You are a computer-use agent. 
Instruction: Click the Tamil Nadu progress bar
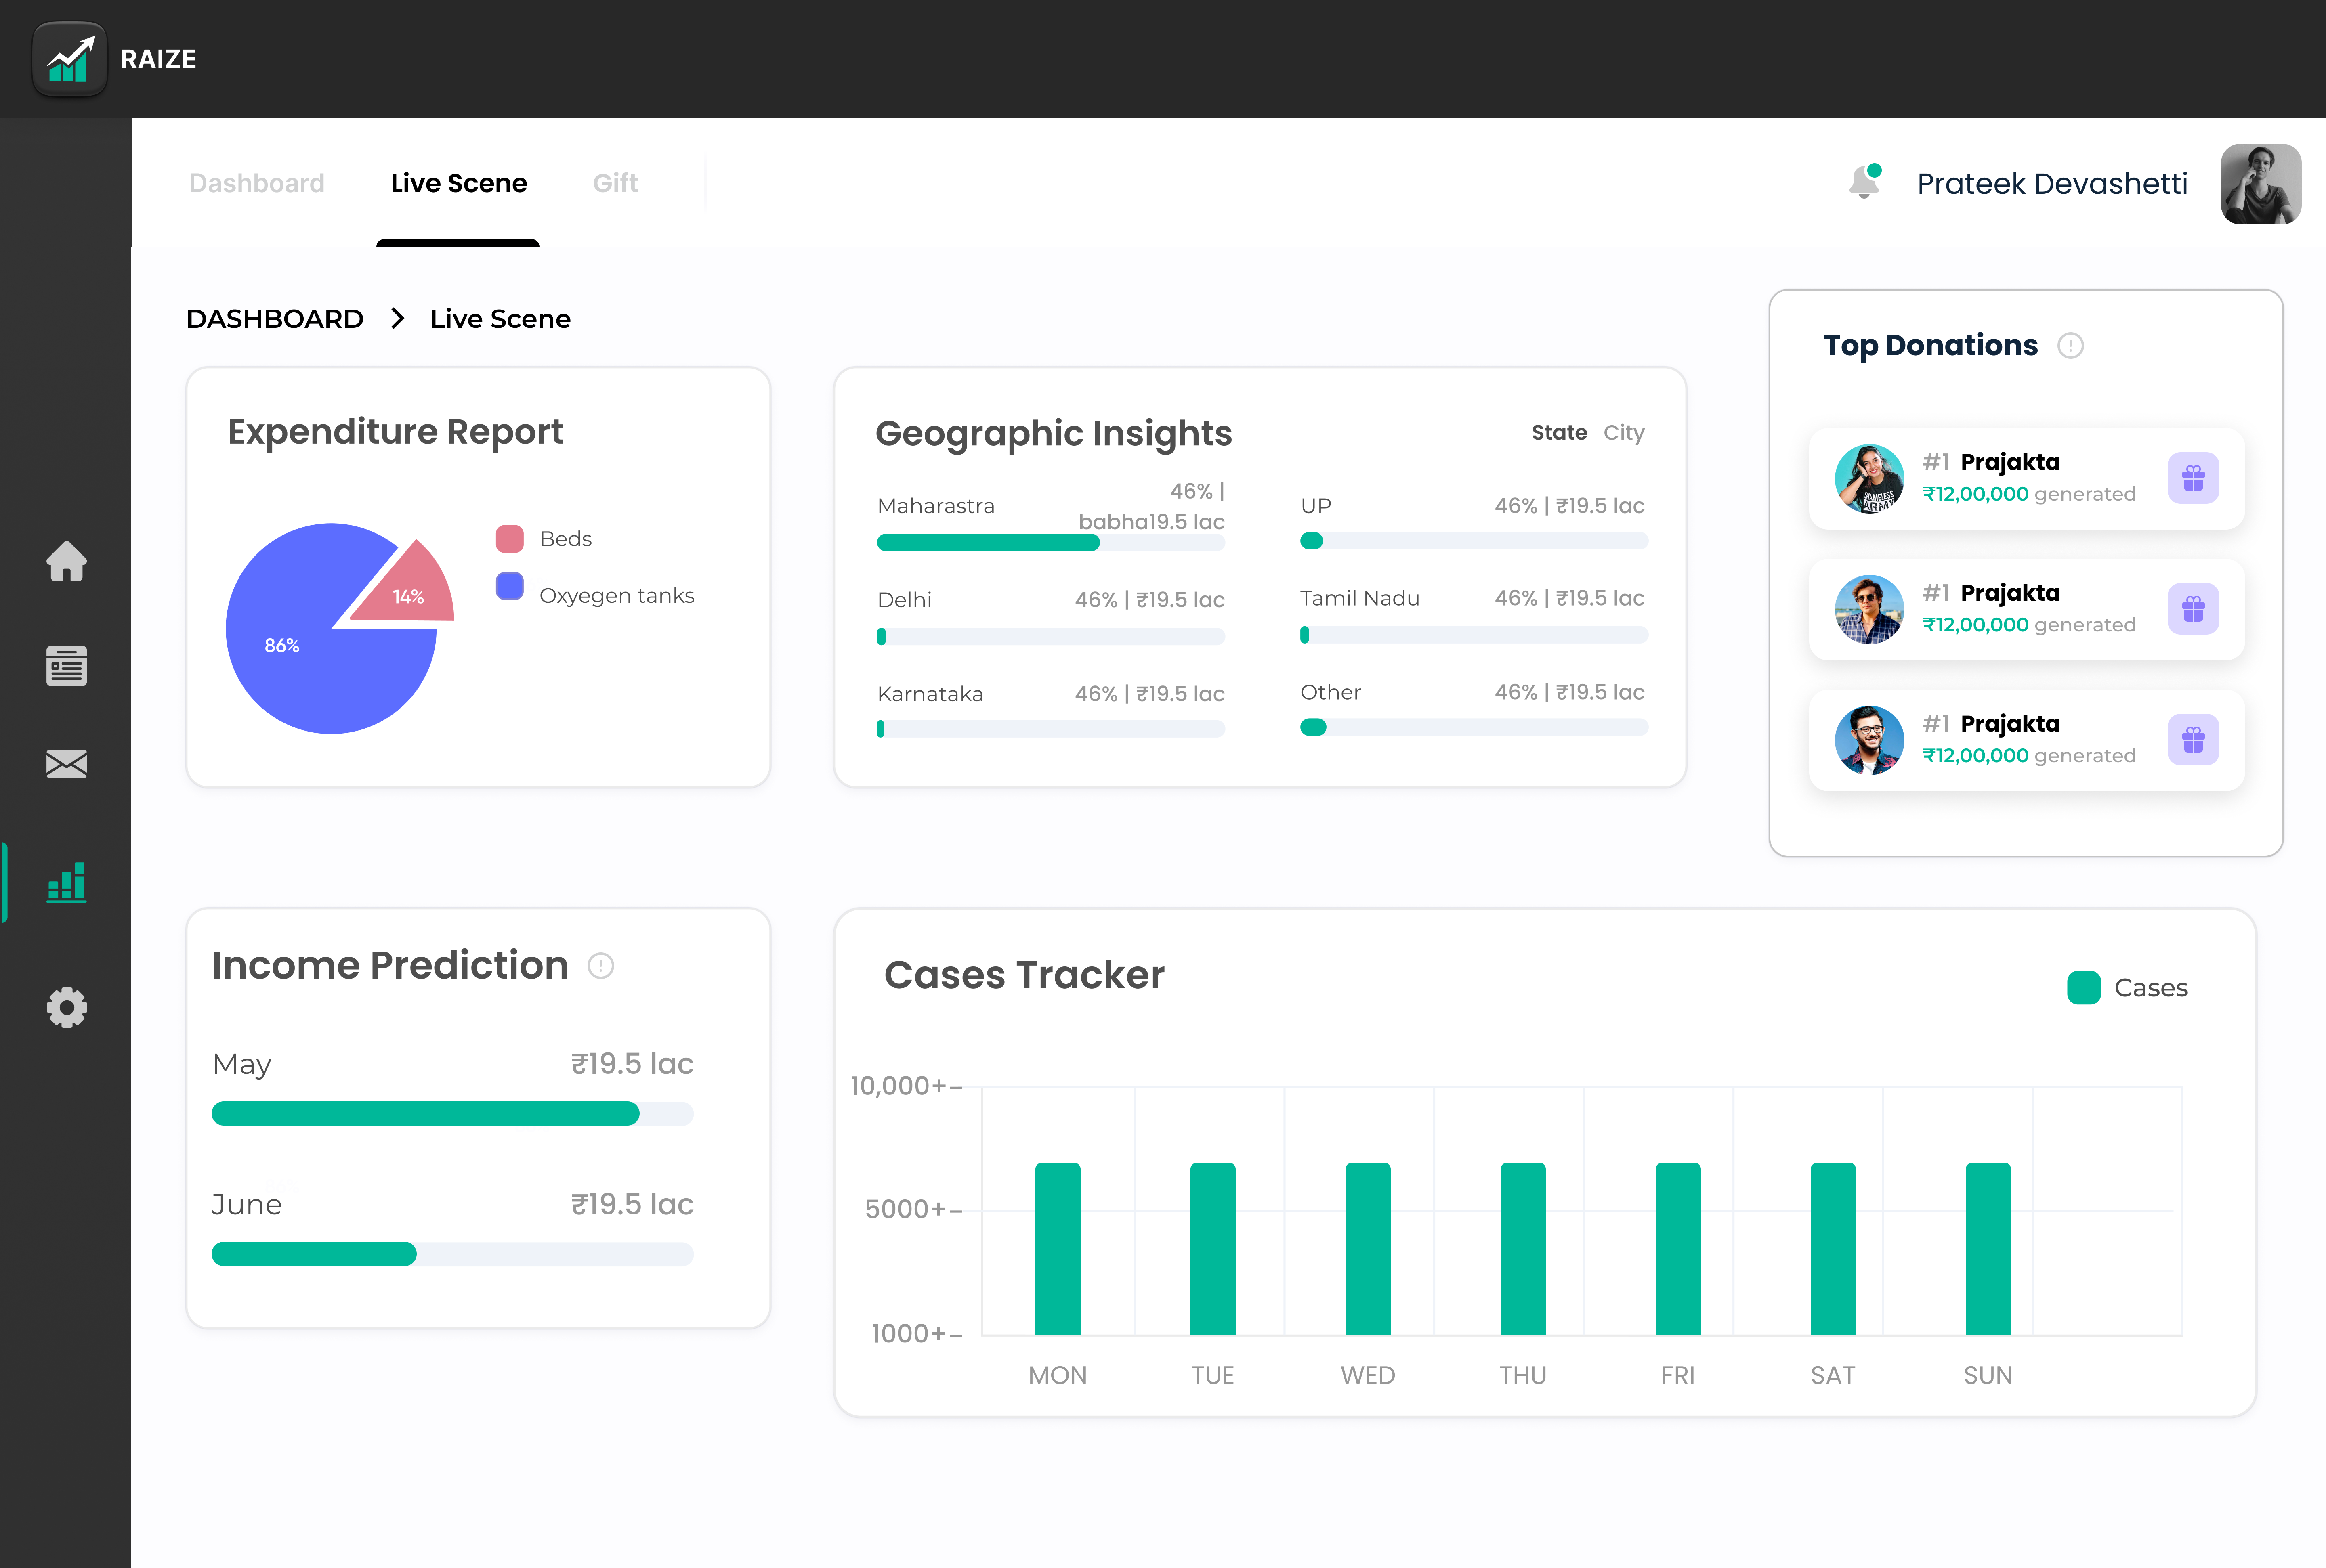(x=1473, y=635)
